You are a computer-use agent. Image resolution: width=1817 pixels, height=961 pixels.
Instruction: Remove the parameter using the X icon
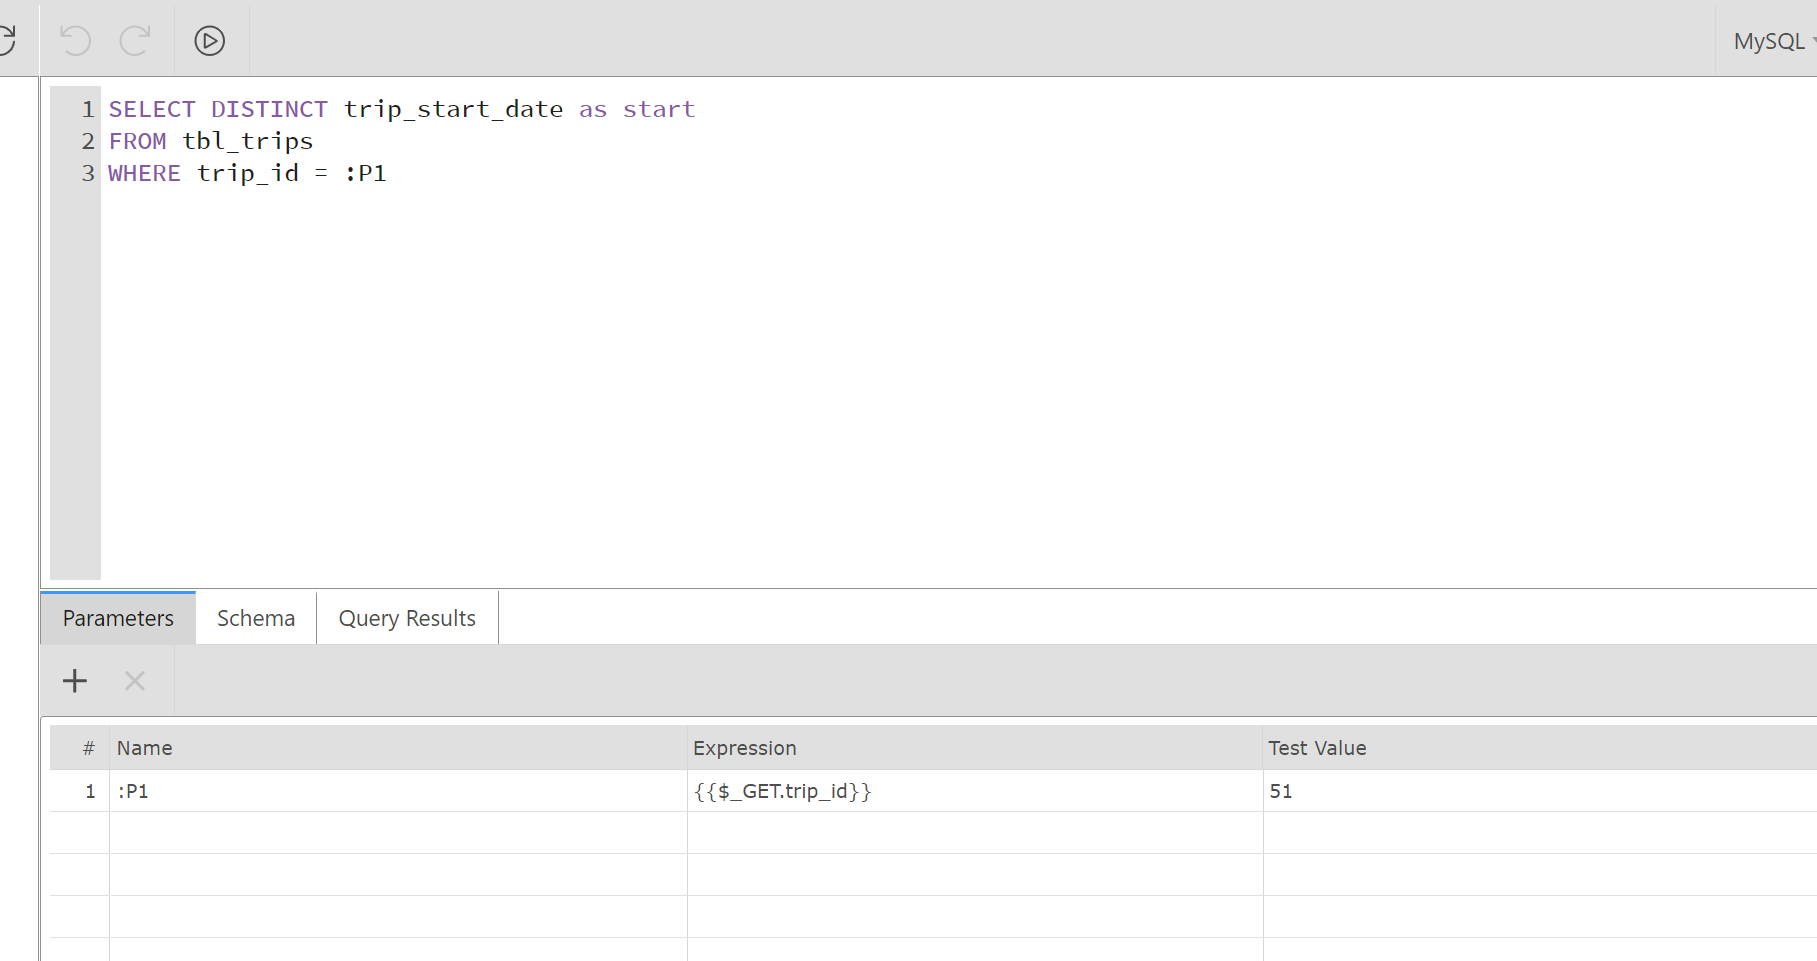coord(134,680)
